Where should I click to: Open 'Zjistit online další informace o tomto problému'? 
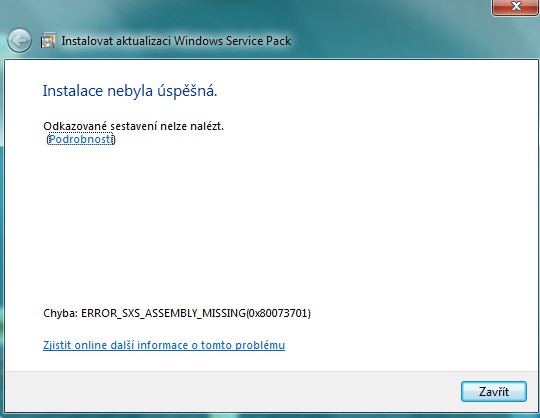click(x=164, y=345)
